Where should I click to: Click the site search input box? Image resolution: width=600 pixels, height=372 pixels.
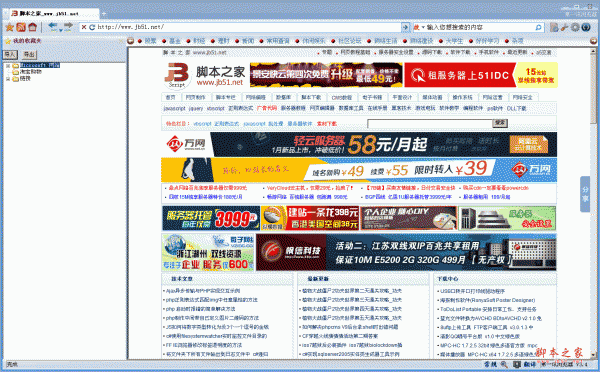[430, 123]
